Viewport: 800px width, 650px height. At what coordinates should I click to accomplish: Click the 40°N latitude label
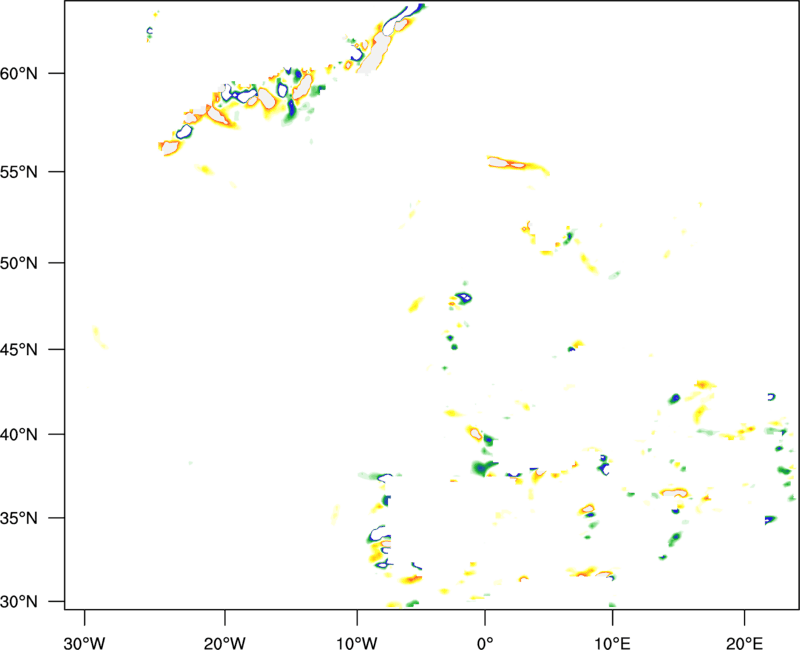coord(19,435)
